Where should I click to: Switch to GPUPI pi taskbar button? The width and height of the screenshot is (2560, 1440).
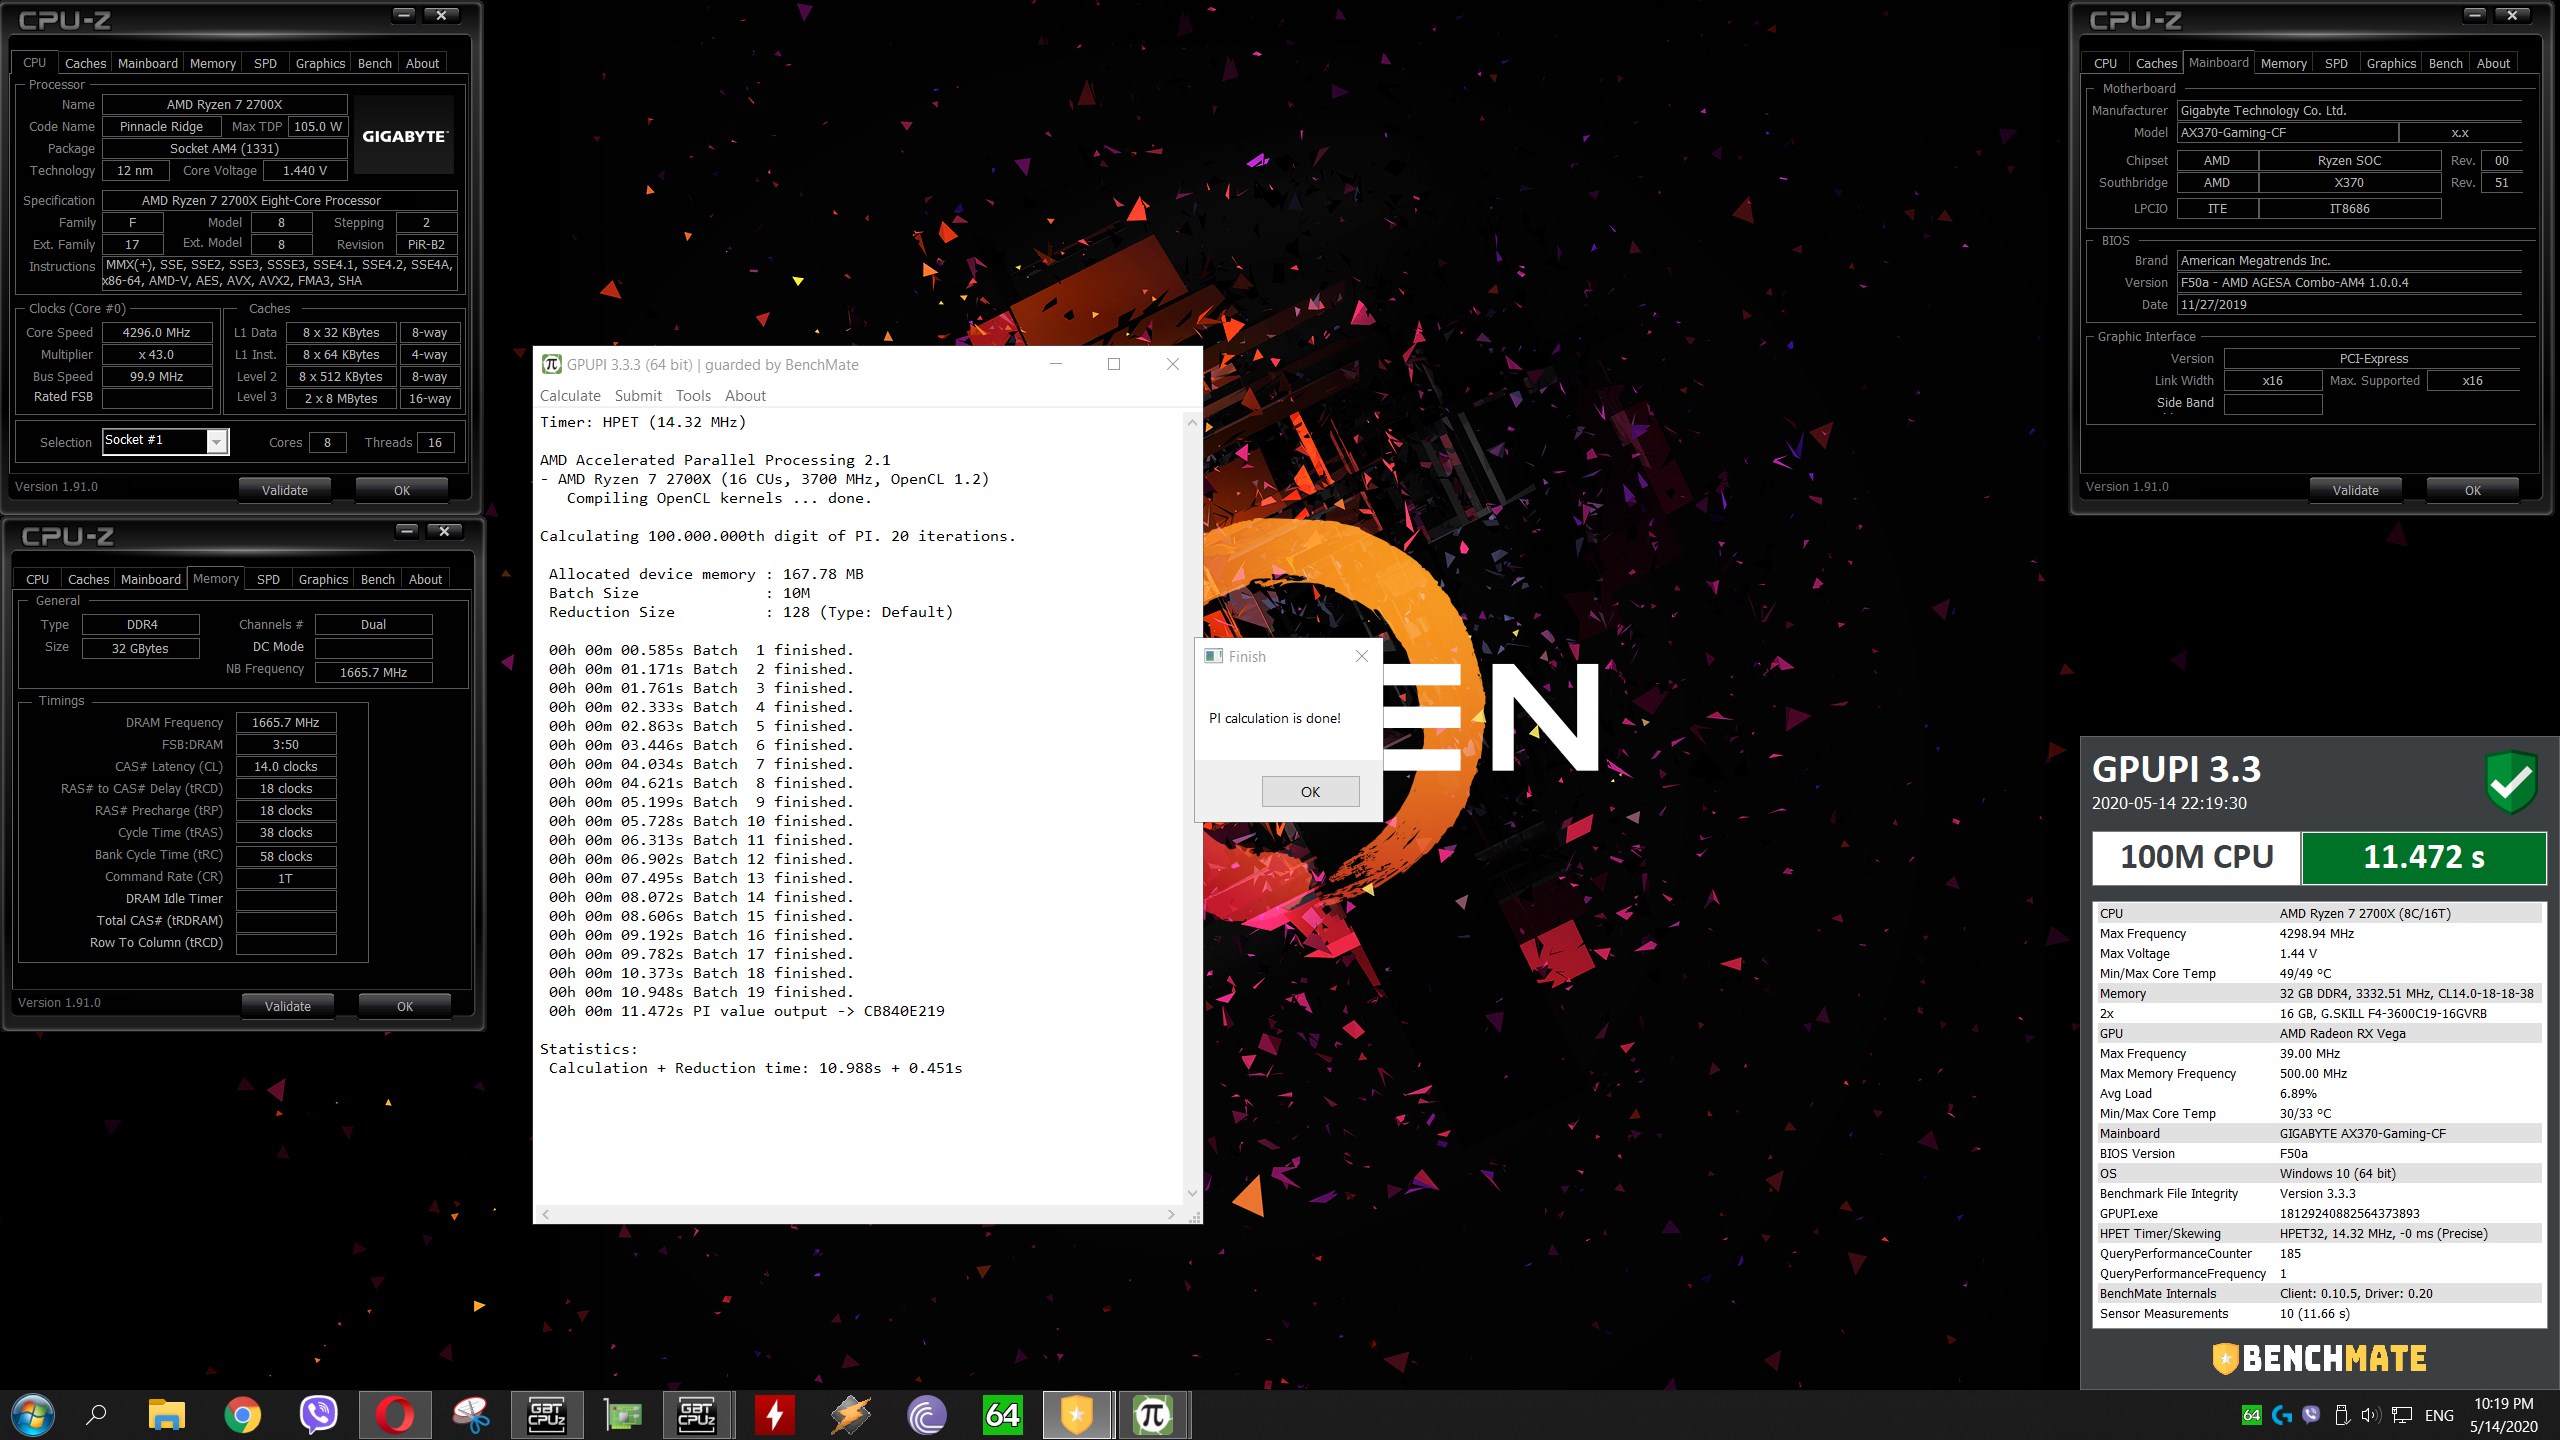coord(1153,1415)
